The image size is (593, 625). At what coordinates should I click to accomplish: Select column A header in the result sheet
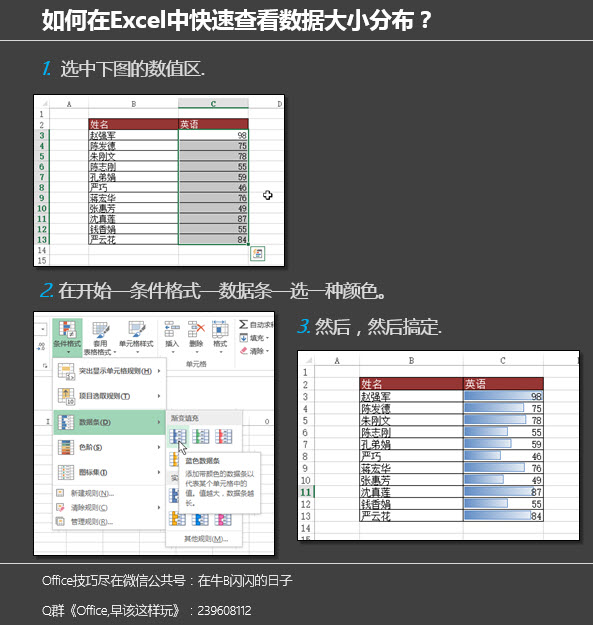[x=337, y=360]
